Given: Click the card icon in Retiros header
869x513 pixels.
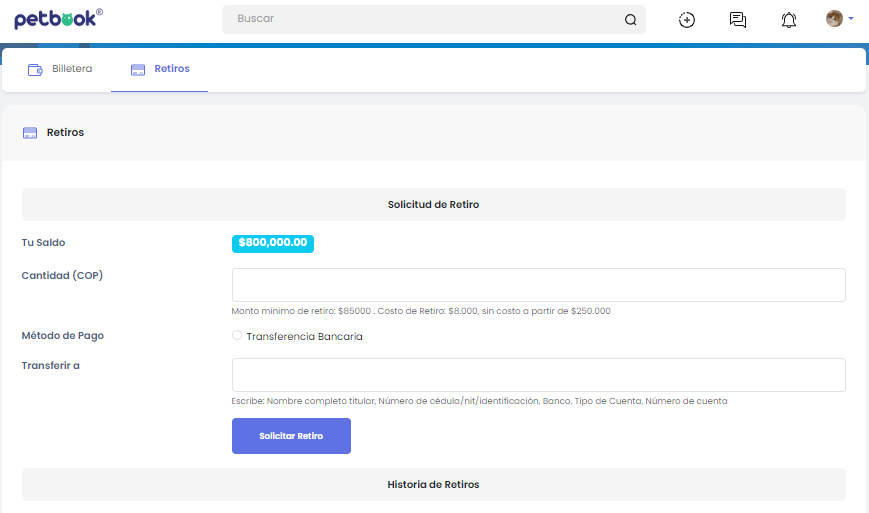Looking at the screenshot, I should [30, 133].
